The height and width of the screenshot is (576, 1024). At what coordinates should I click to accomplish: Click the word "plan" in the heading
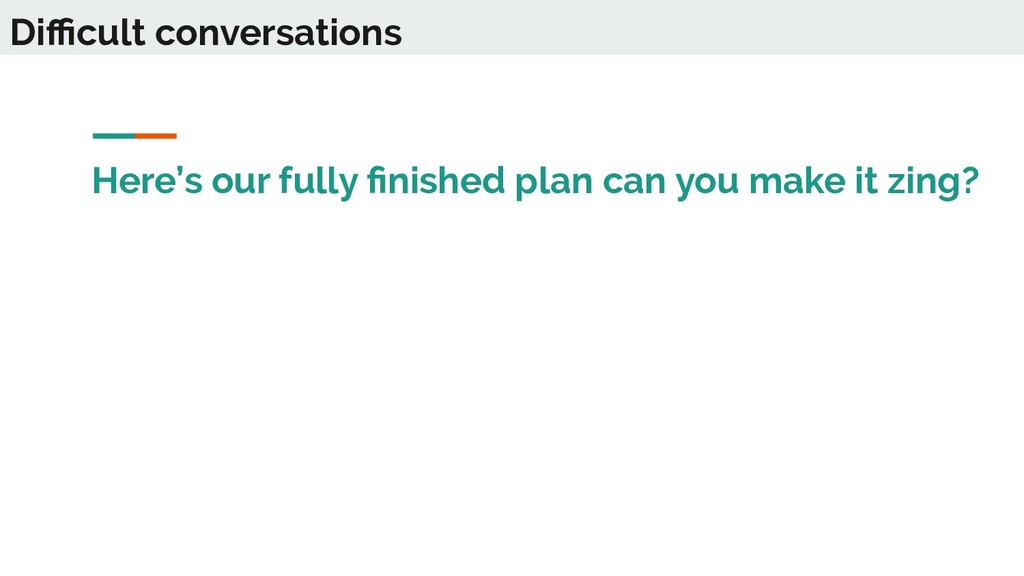coord(554,182)
